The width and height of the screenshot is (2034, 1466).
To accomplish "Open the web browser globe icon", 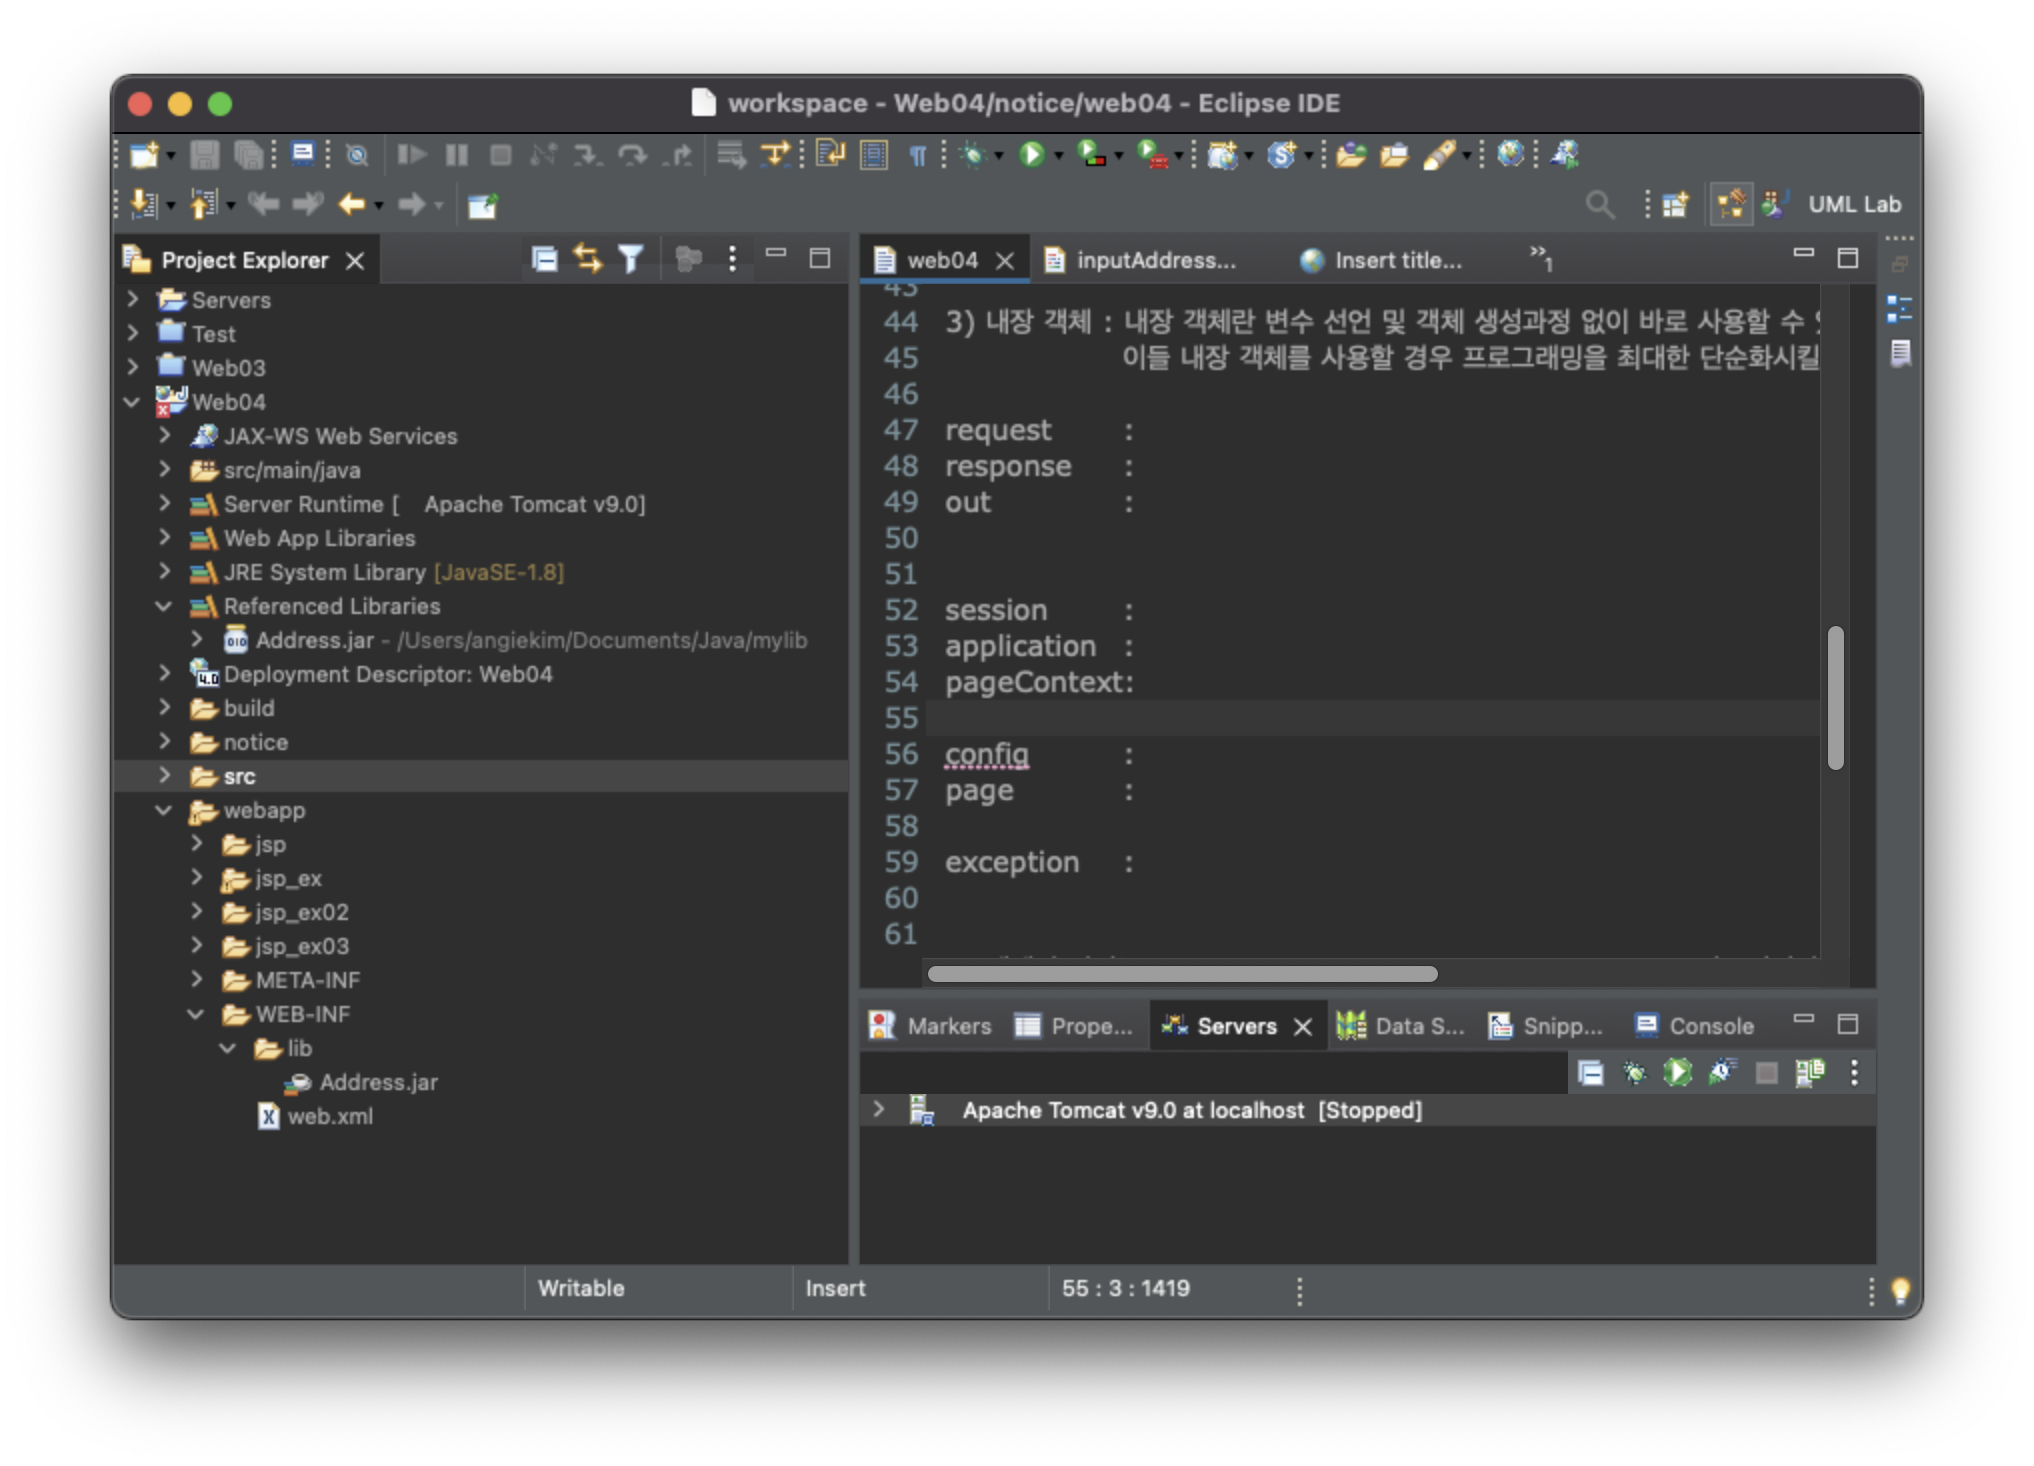I will click(x=1510, y=154).
